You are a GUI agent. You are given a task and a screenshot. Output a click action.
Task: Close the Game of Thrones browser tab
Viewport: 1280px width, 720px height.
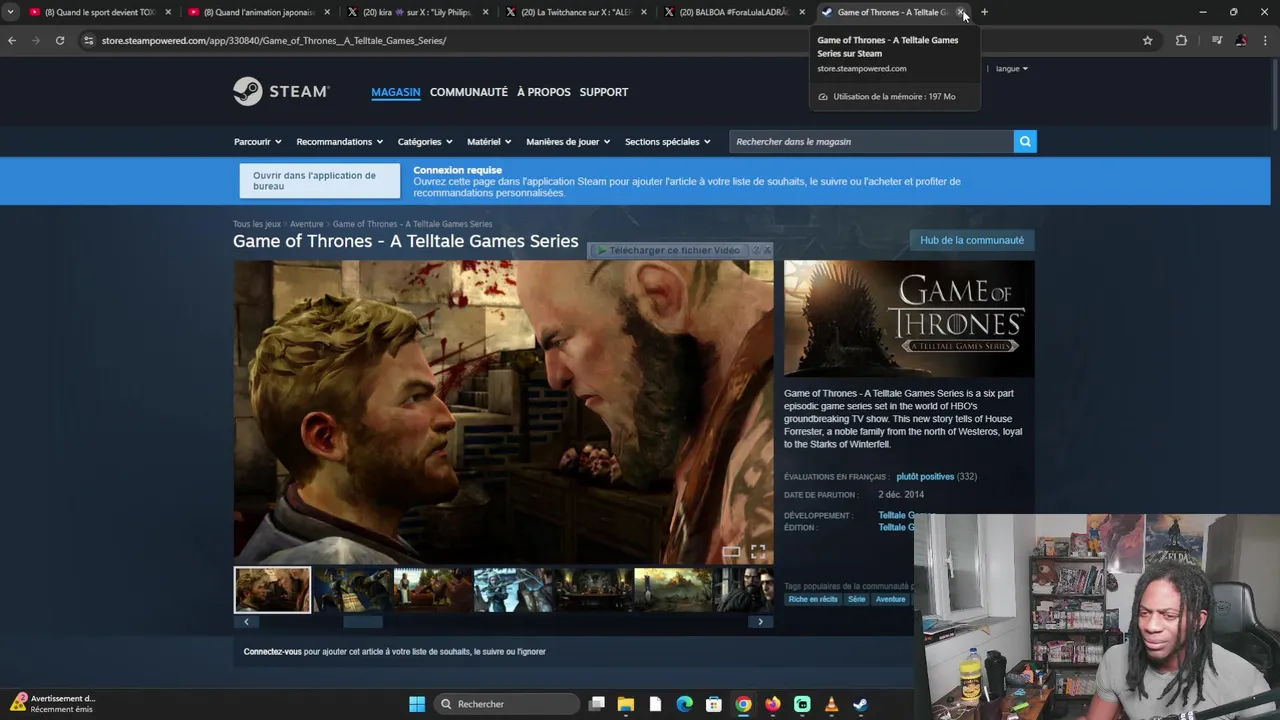[961, 12]
